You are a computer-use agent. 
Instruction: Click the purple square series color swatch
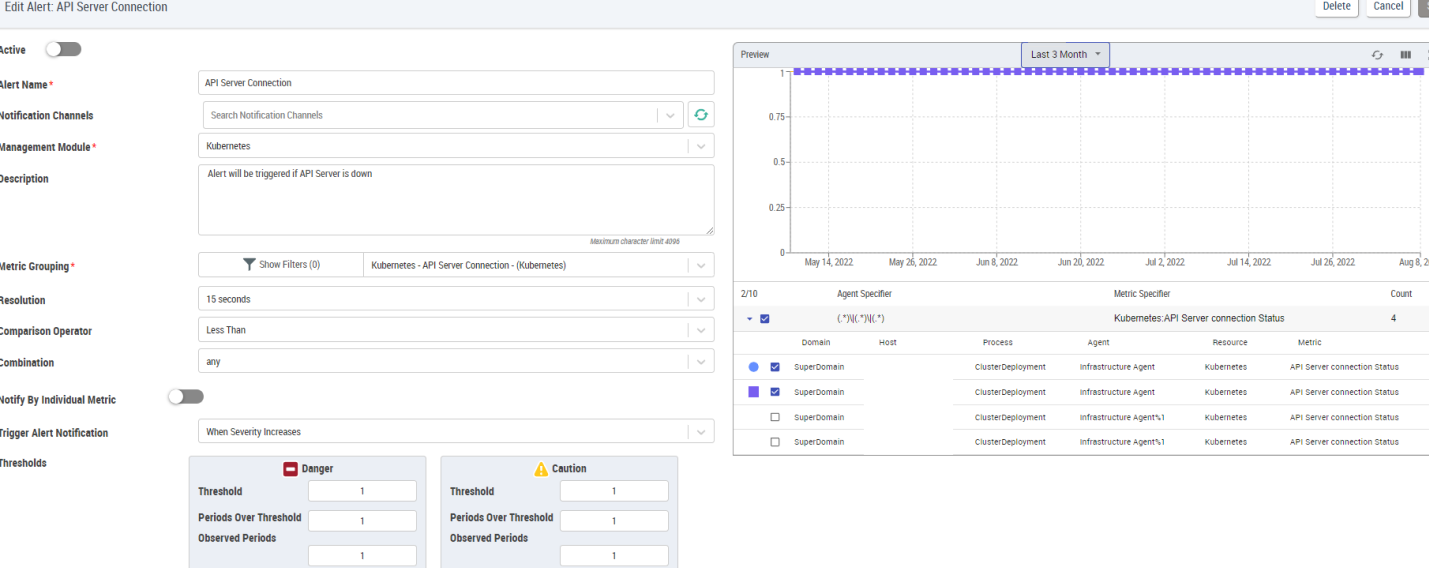754,392
